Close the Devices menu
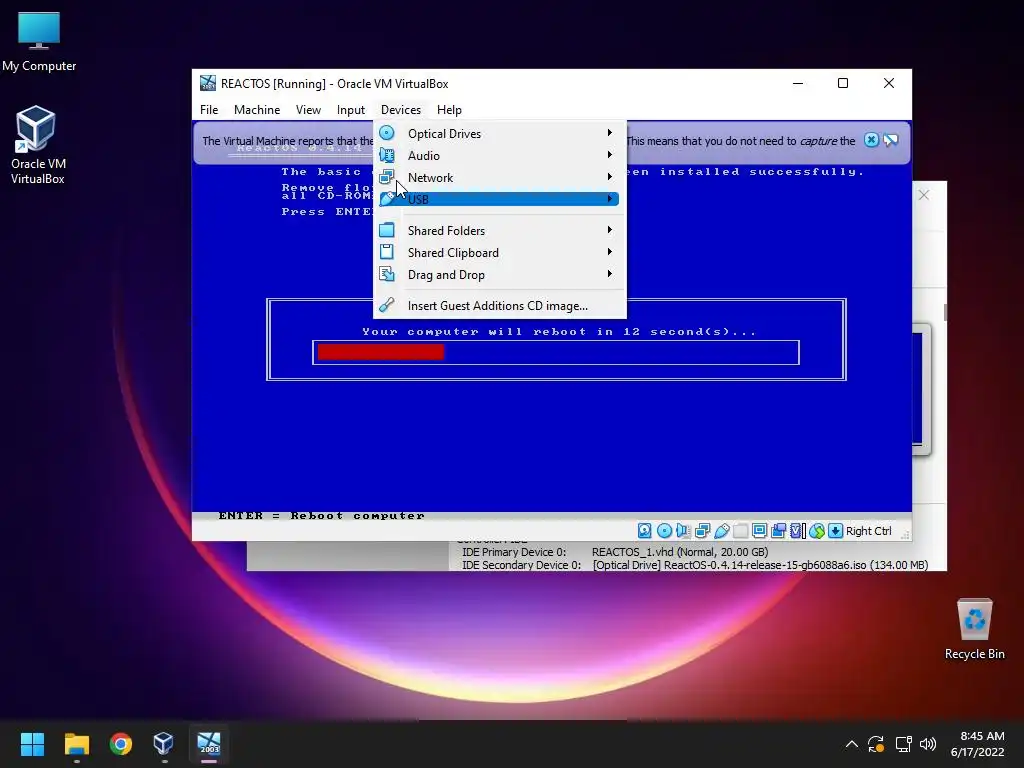This screenshot has width=1024, height=768. [x=401, y=110]
